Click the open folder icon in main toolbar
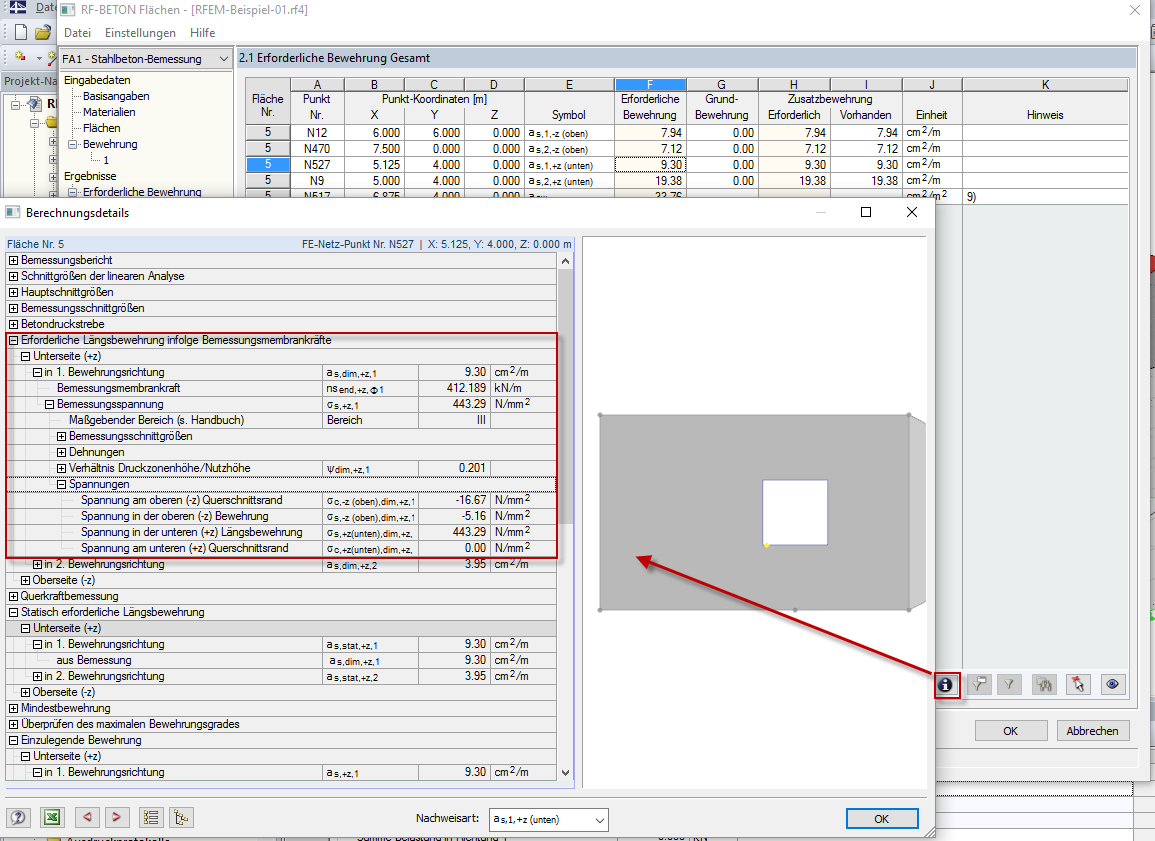 (43, 32)
